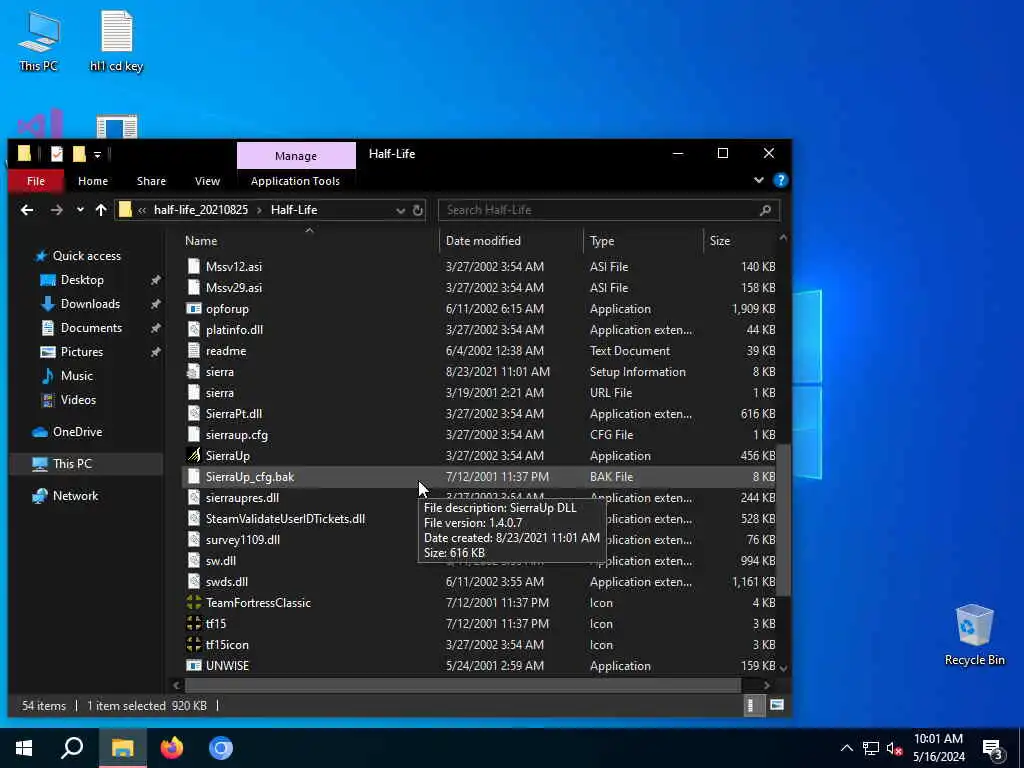Unpin Pictures from Quick access
This screenshot has width=1024, height=768.
coord(155,352)
